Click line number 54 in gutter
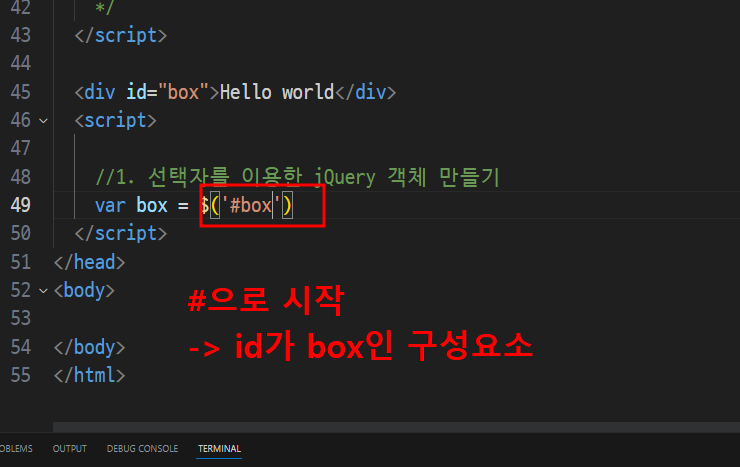 tap(21, 347)
